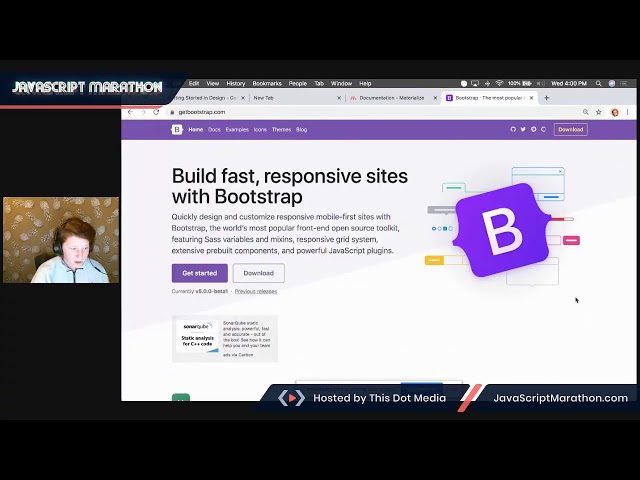The image size is (640, 480).
Task: Click the purple Get started button
Action: pyautogui.click(x=200, y=273)
